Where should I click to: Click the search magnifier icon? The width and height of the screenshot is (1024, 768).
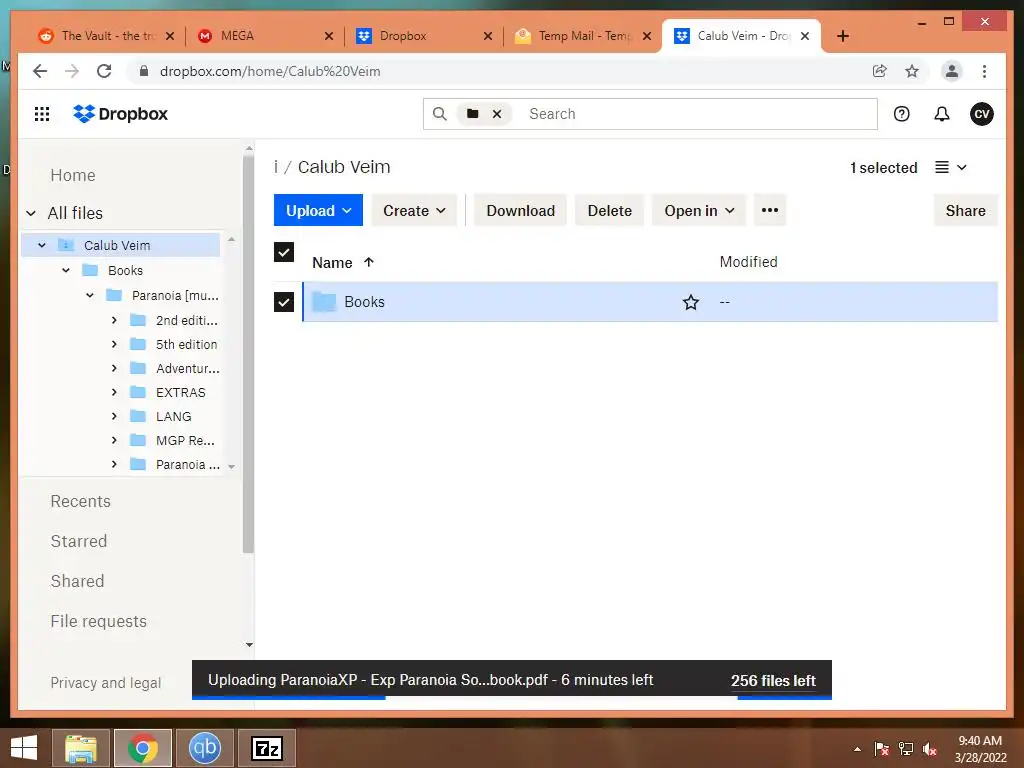click(x=440, y=114)
